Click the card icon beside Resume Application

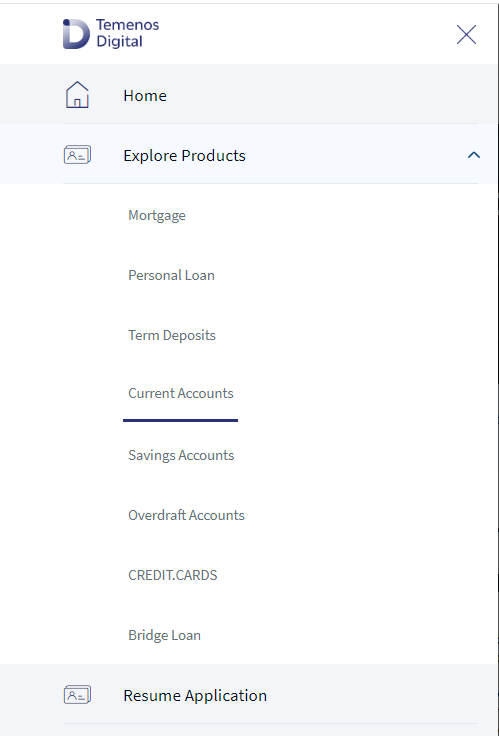pos(77,694)
